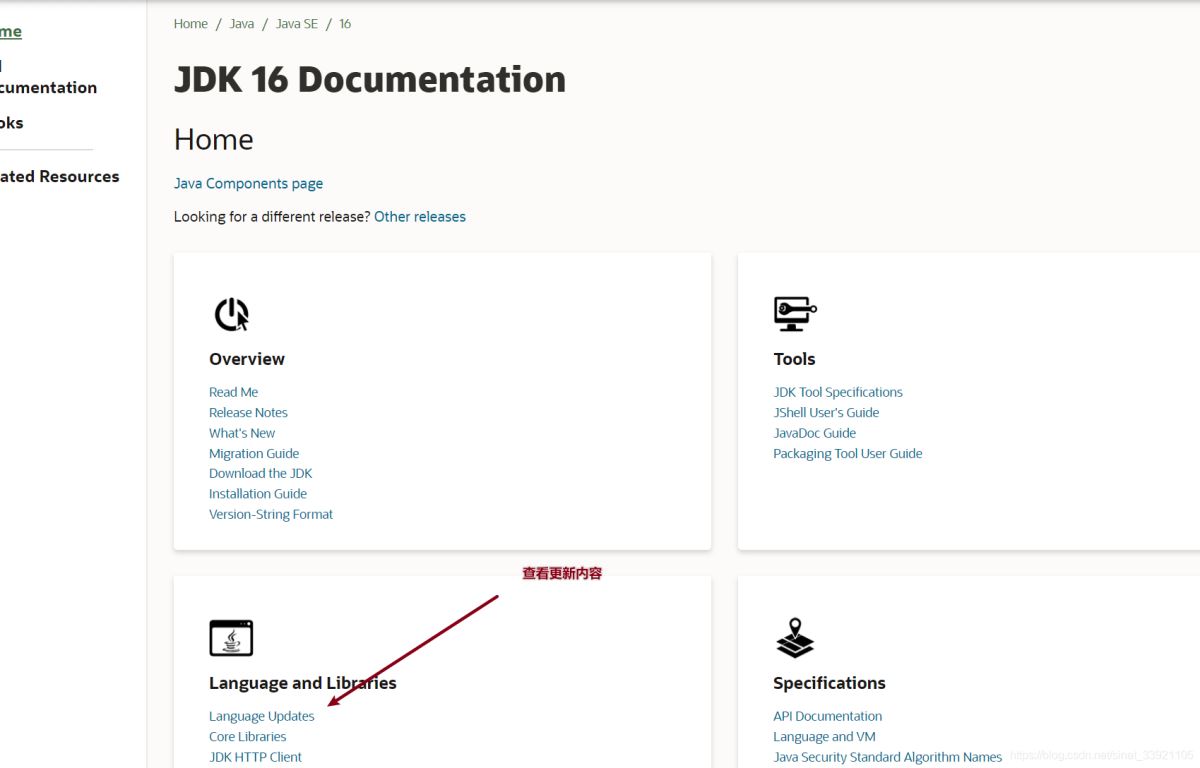The width and height of the screenshot is (1200, 768).
Task: Open the API Documentation link
Action: click(x=828, y=716)
